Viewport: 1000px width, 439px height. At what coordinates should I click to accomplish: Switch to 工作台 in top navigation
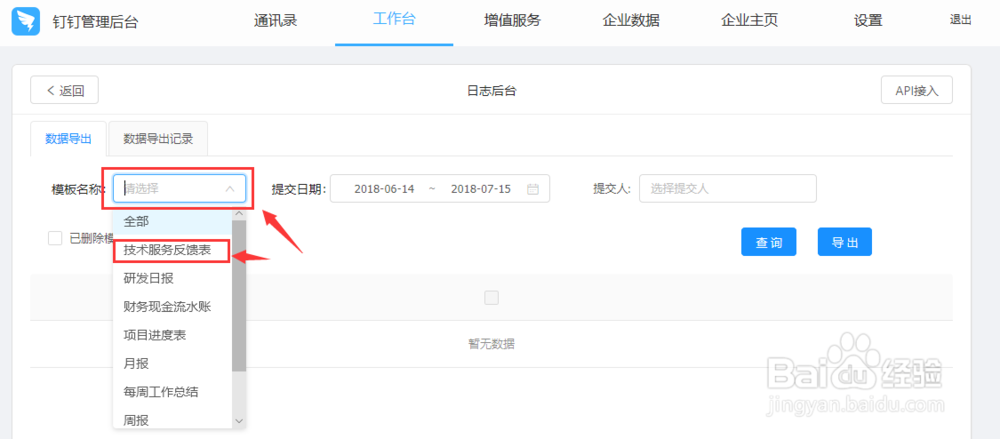click(x=393, y=19)
